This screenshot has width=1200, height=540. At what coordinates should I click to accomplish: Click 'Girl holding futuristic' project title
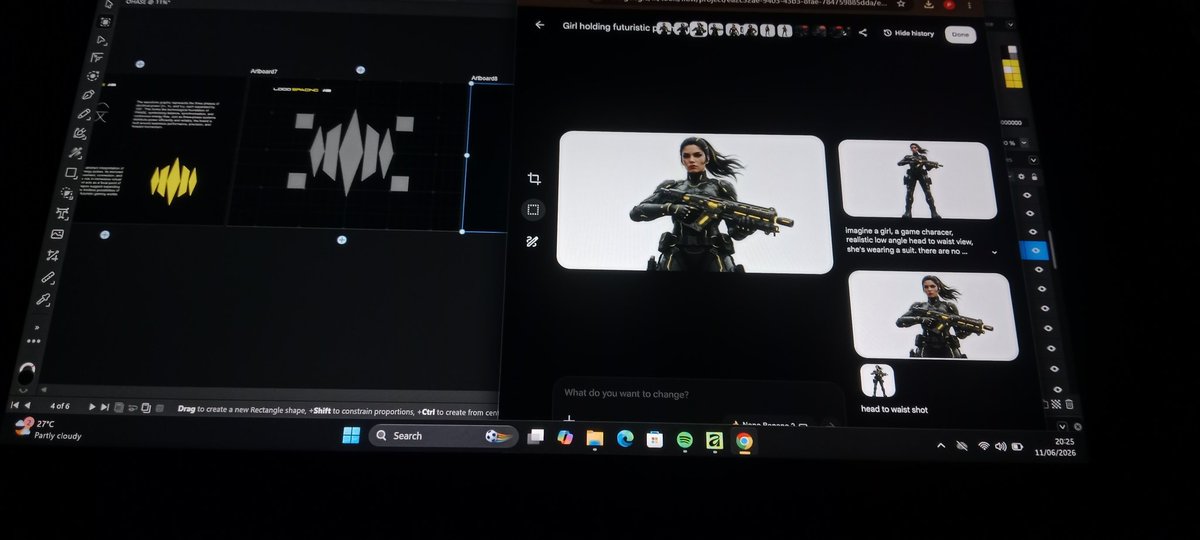pos(606,27)
